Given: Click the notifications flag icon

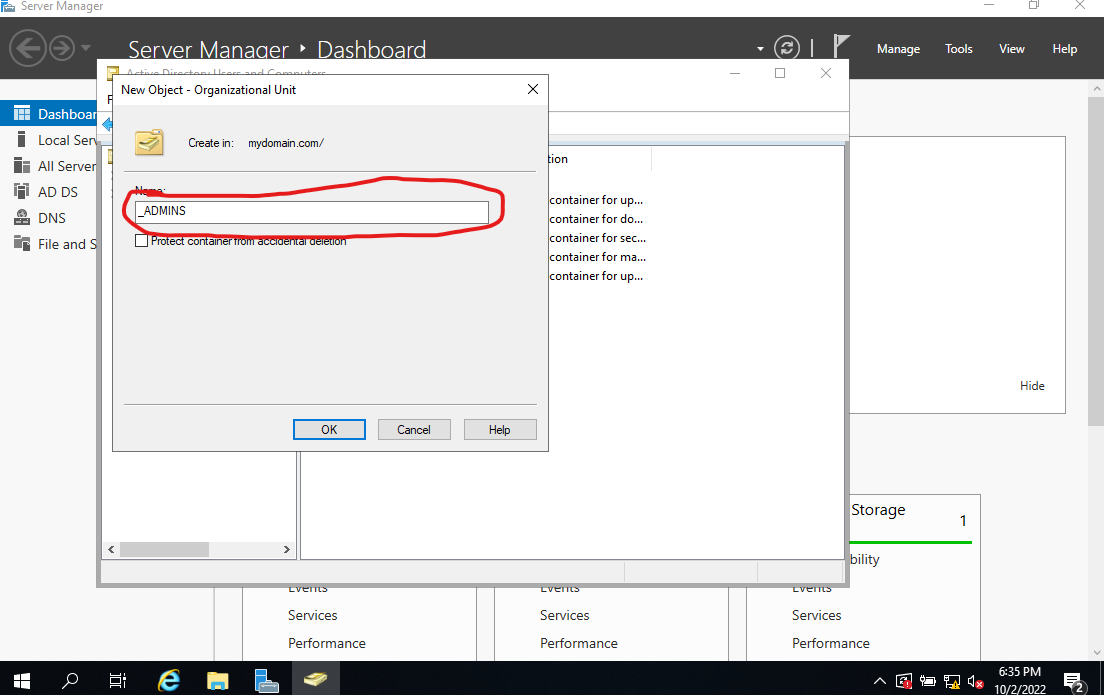Looking at the screenshot, I should pyautogui.click(x=841, y=46).
